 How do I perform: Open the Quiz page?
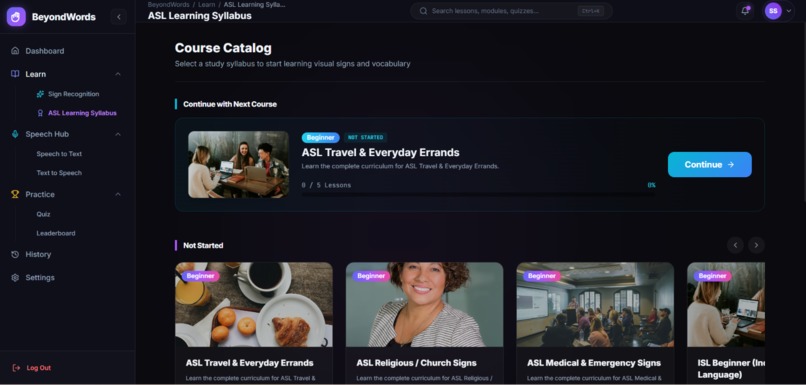[43, 214]
